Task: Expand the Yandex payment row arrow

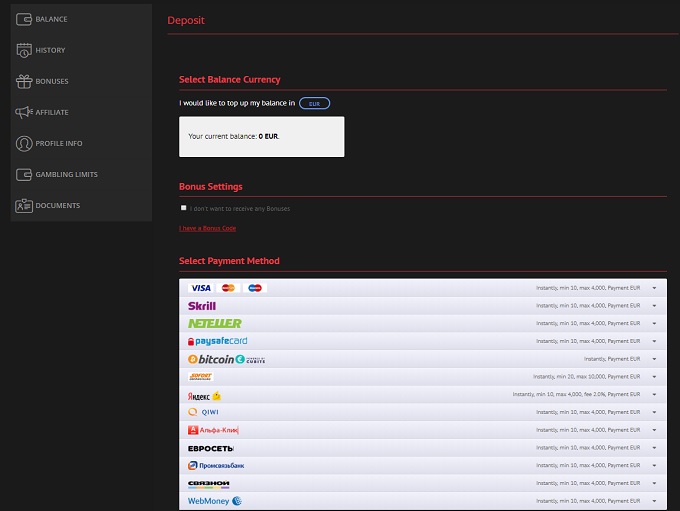Action: (x=654, y=394)
